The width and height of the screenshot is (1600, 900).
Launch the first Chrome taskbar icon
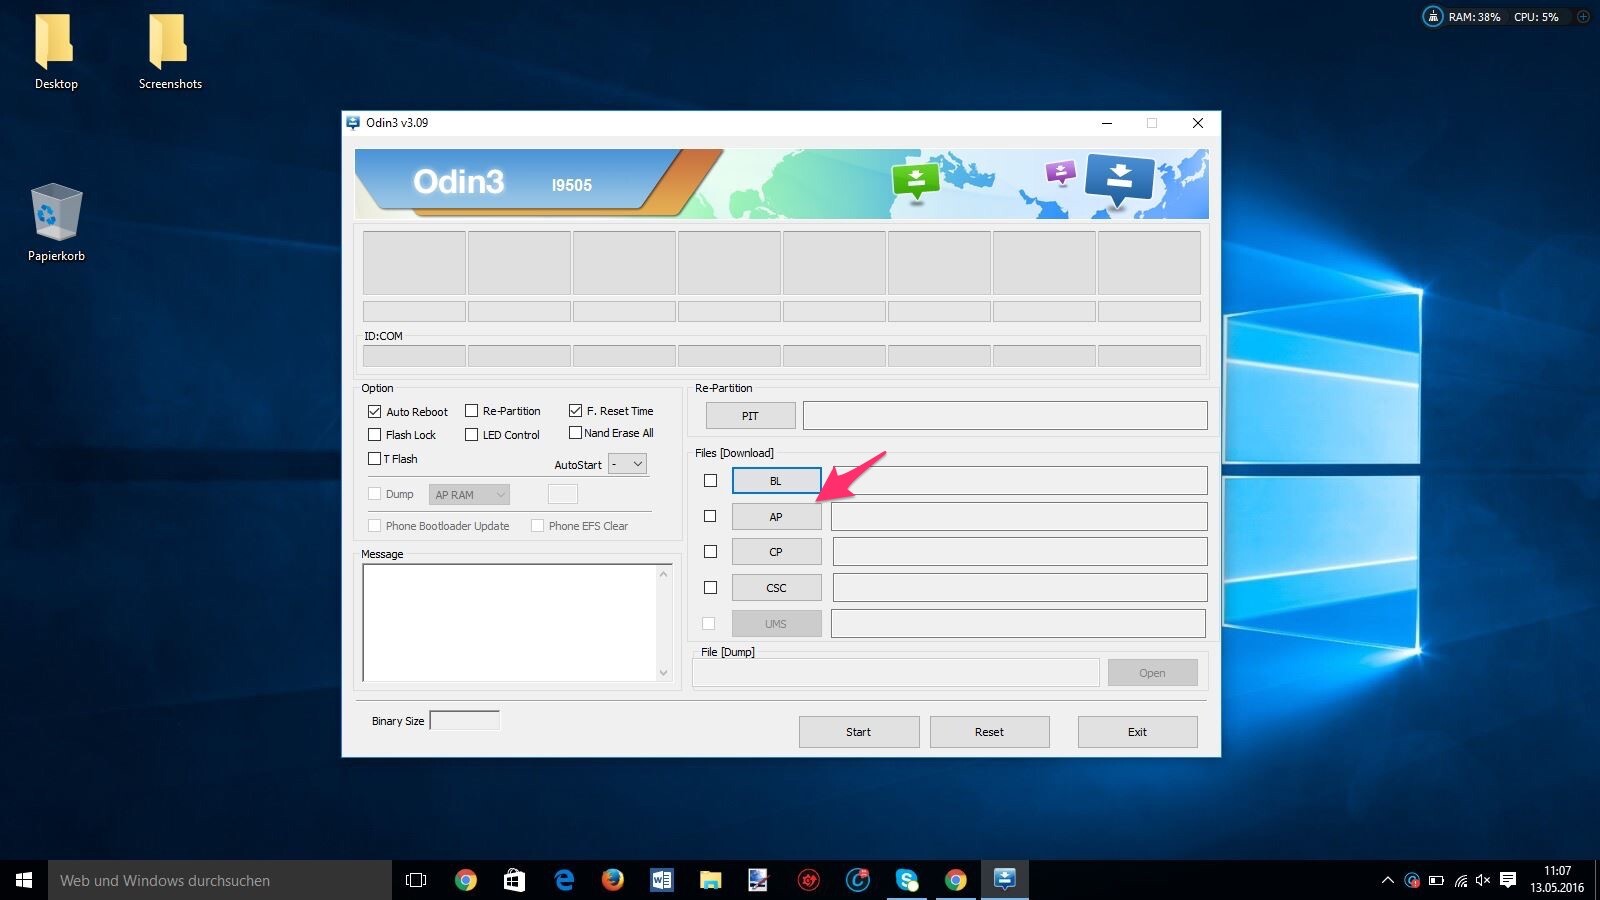point(465,880)
